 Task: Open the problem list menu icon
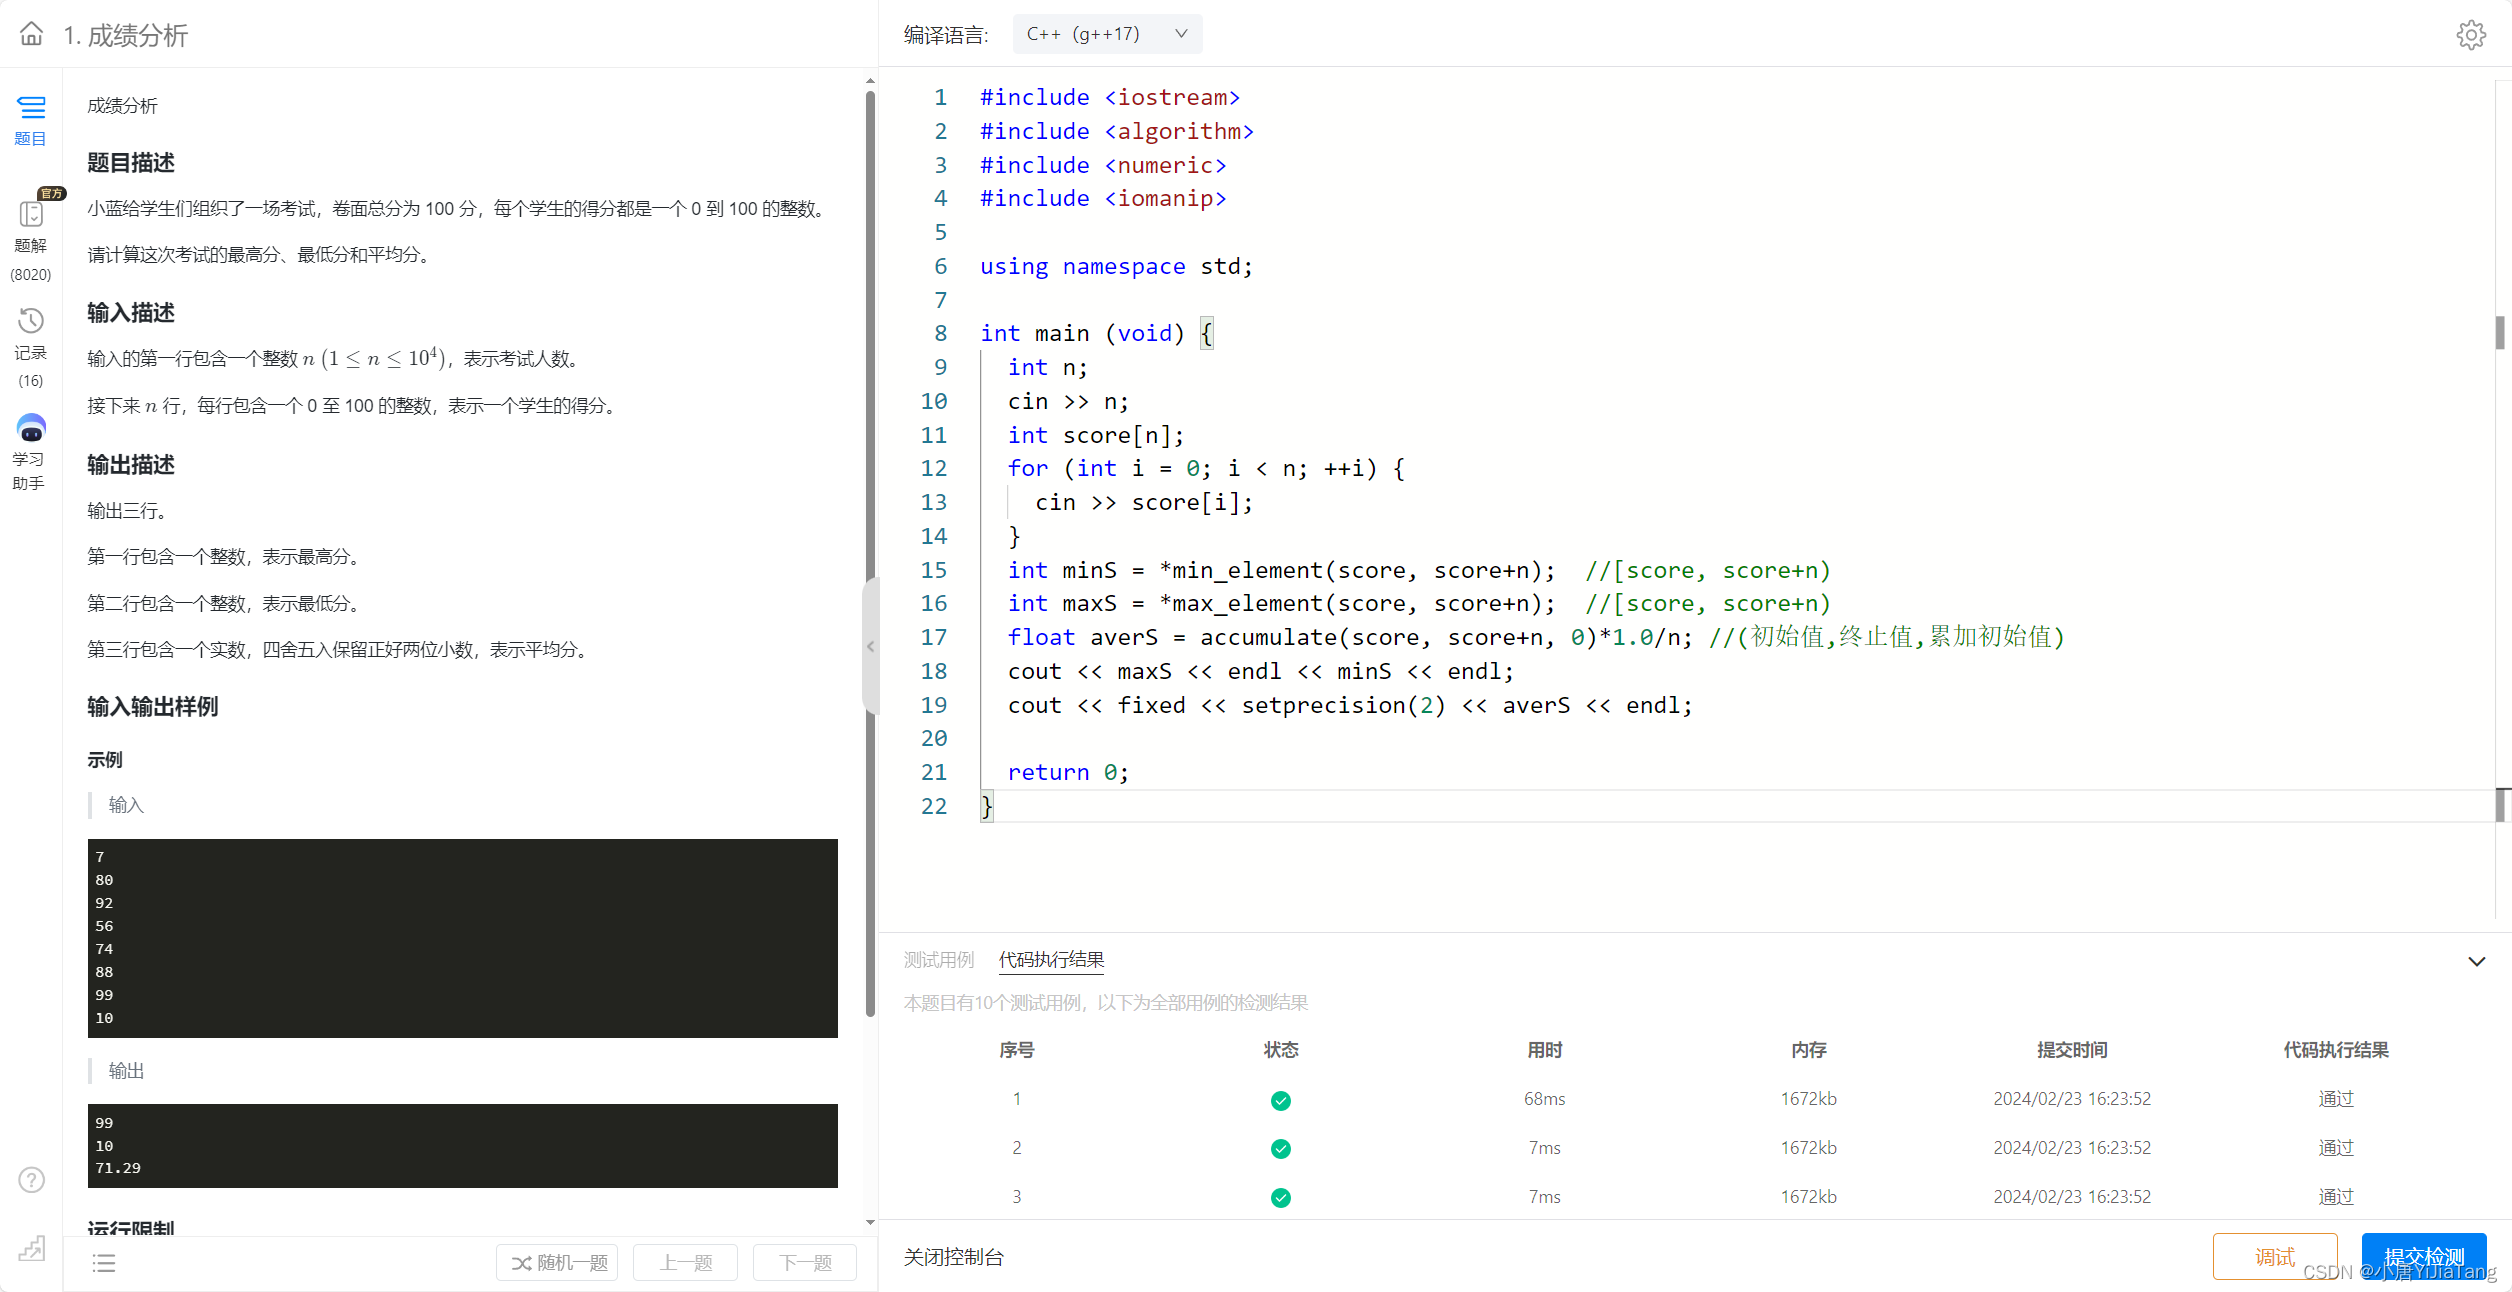[104, 1263]
